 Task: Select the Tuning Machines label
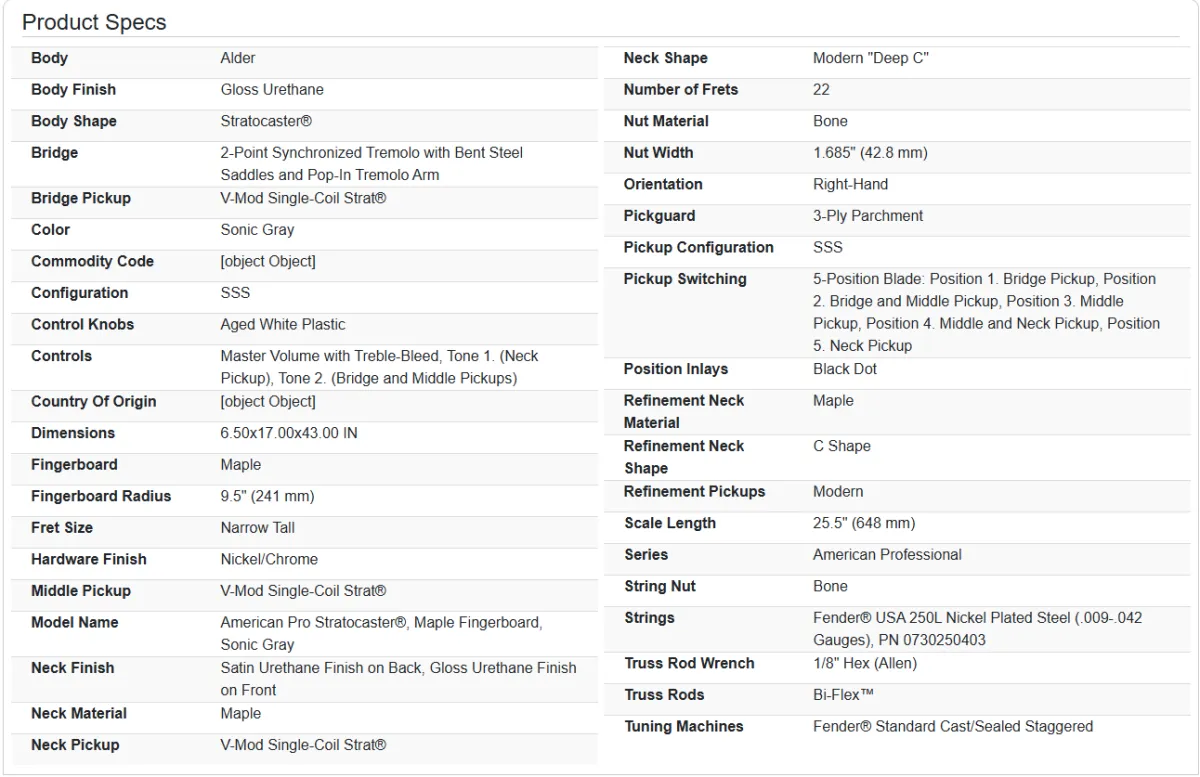[x=684, y=727]
